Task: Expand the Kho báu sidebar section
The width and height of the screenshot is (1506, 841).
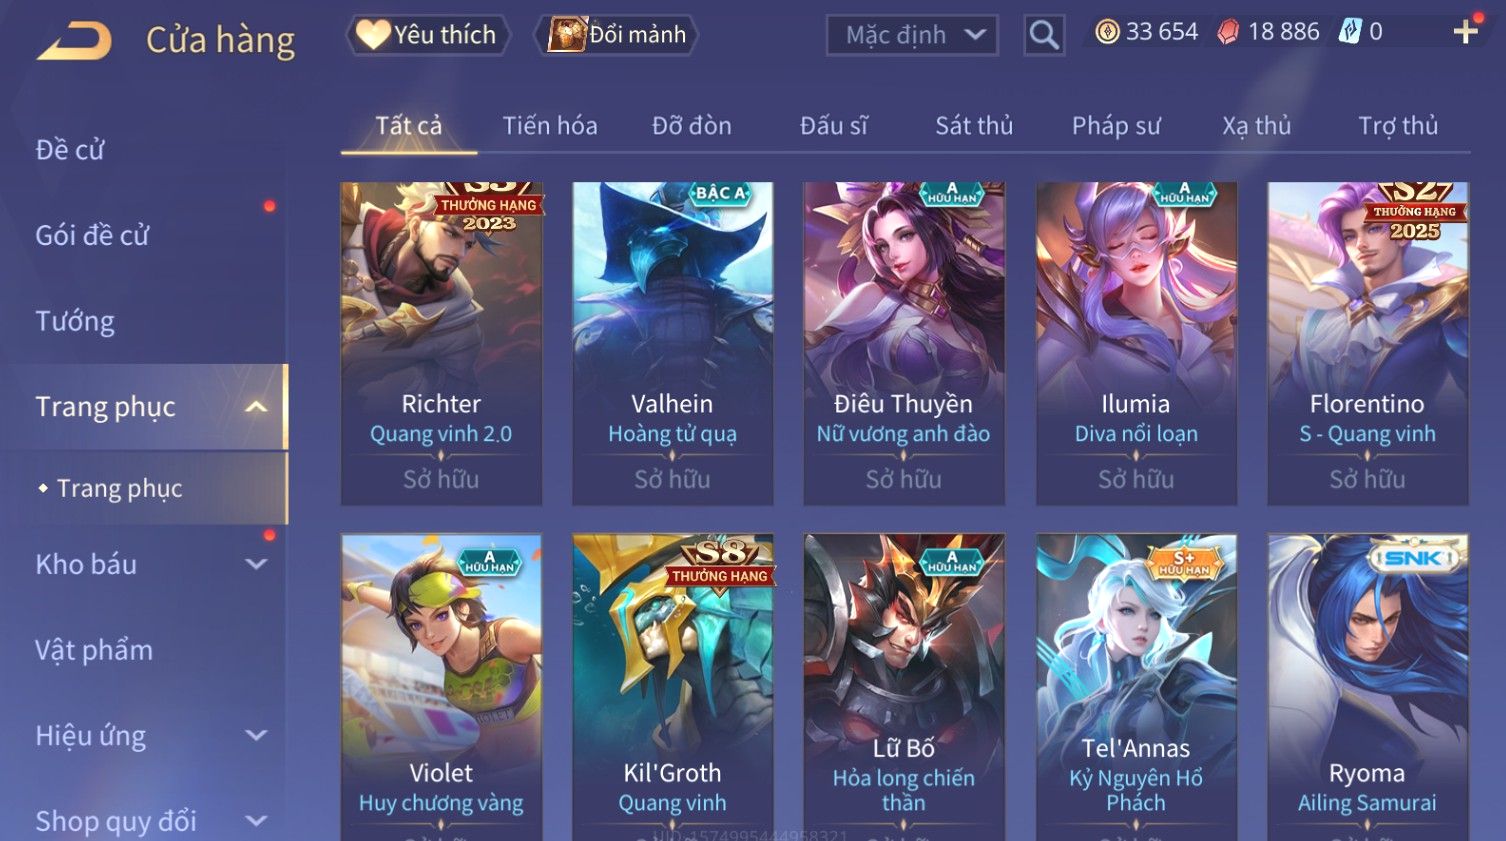Action: point(256,564)
